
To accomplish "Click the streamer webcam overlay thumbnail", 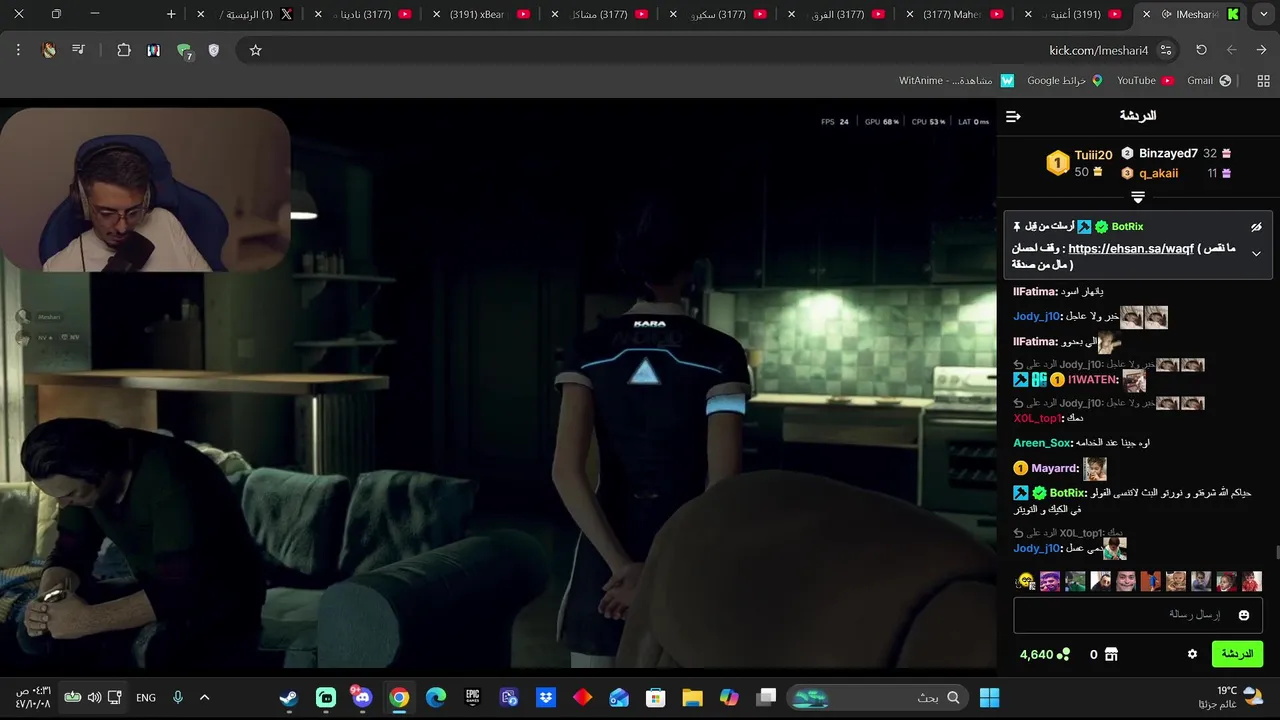I will click(x=146, y=190).
